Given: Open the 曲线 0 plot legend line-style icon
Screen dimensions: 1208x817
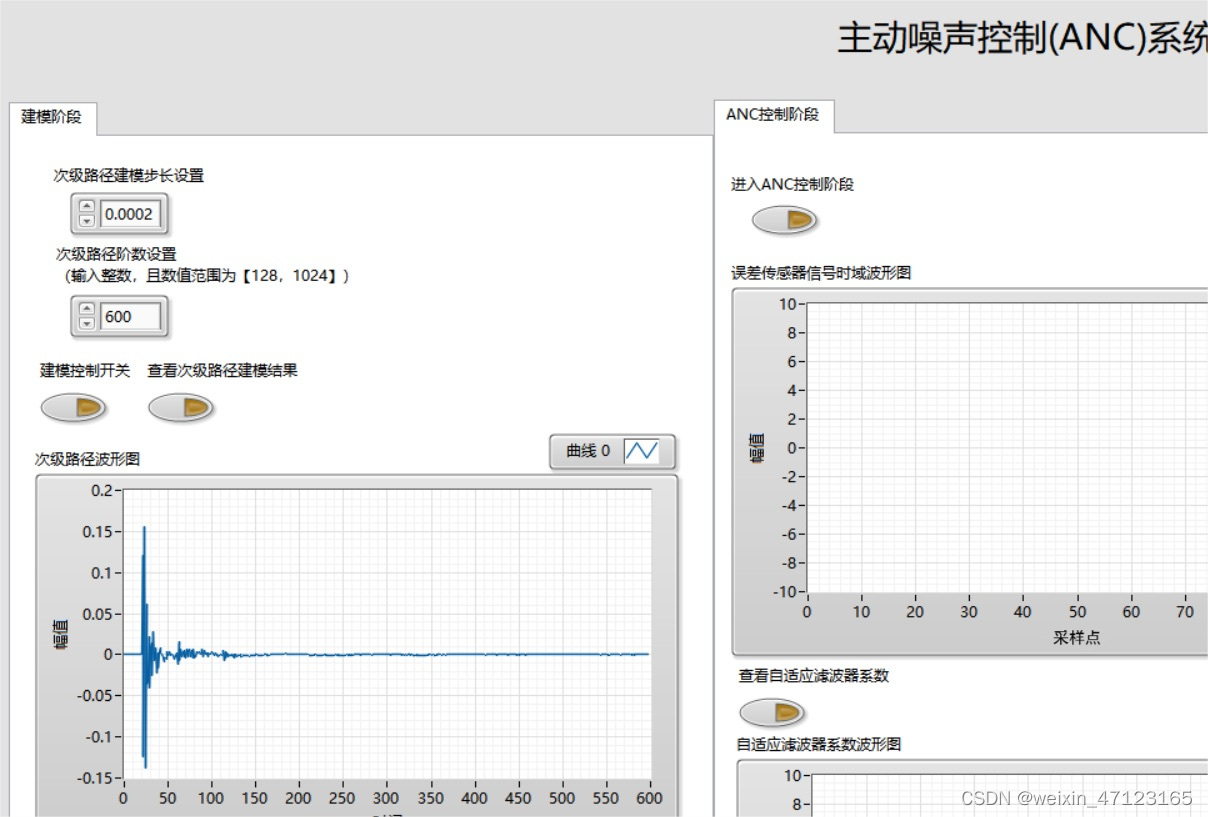Looking at the screenshot, I should (x=644, y=451).
